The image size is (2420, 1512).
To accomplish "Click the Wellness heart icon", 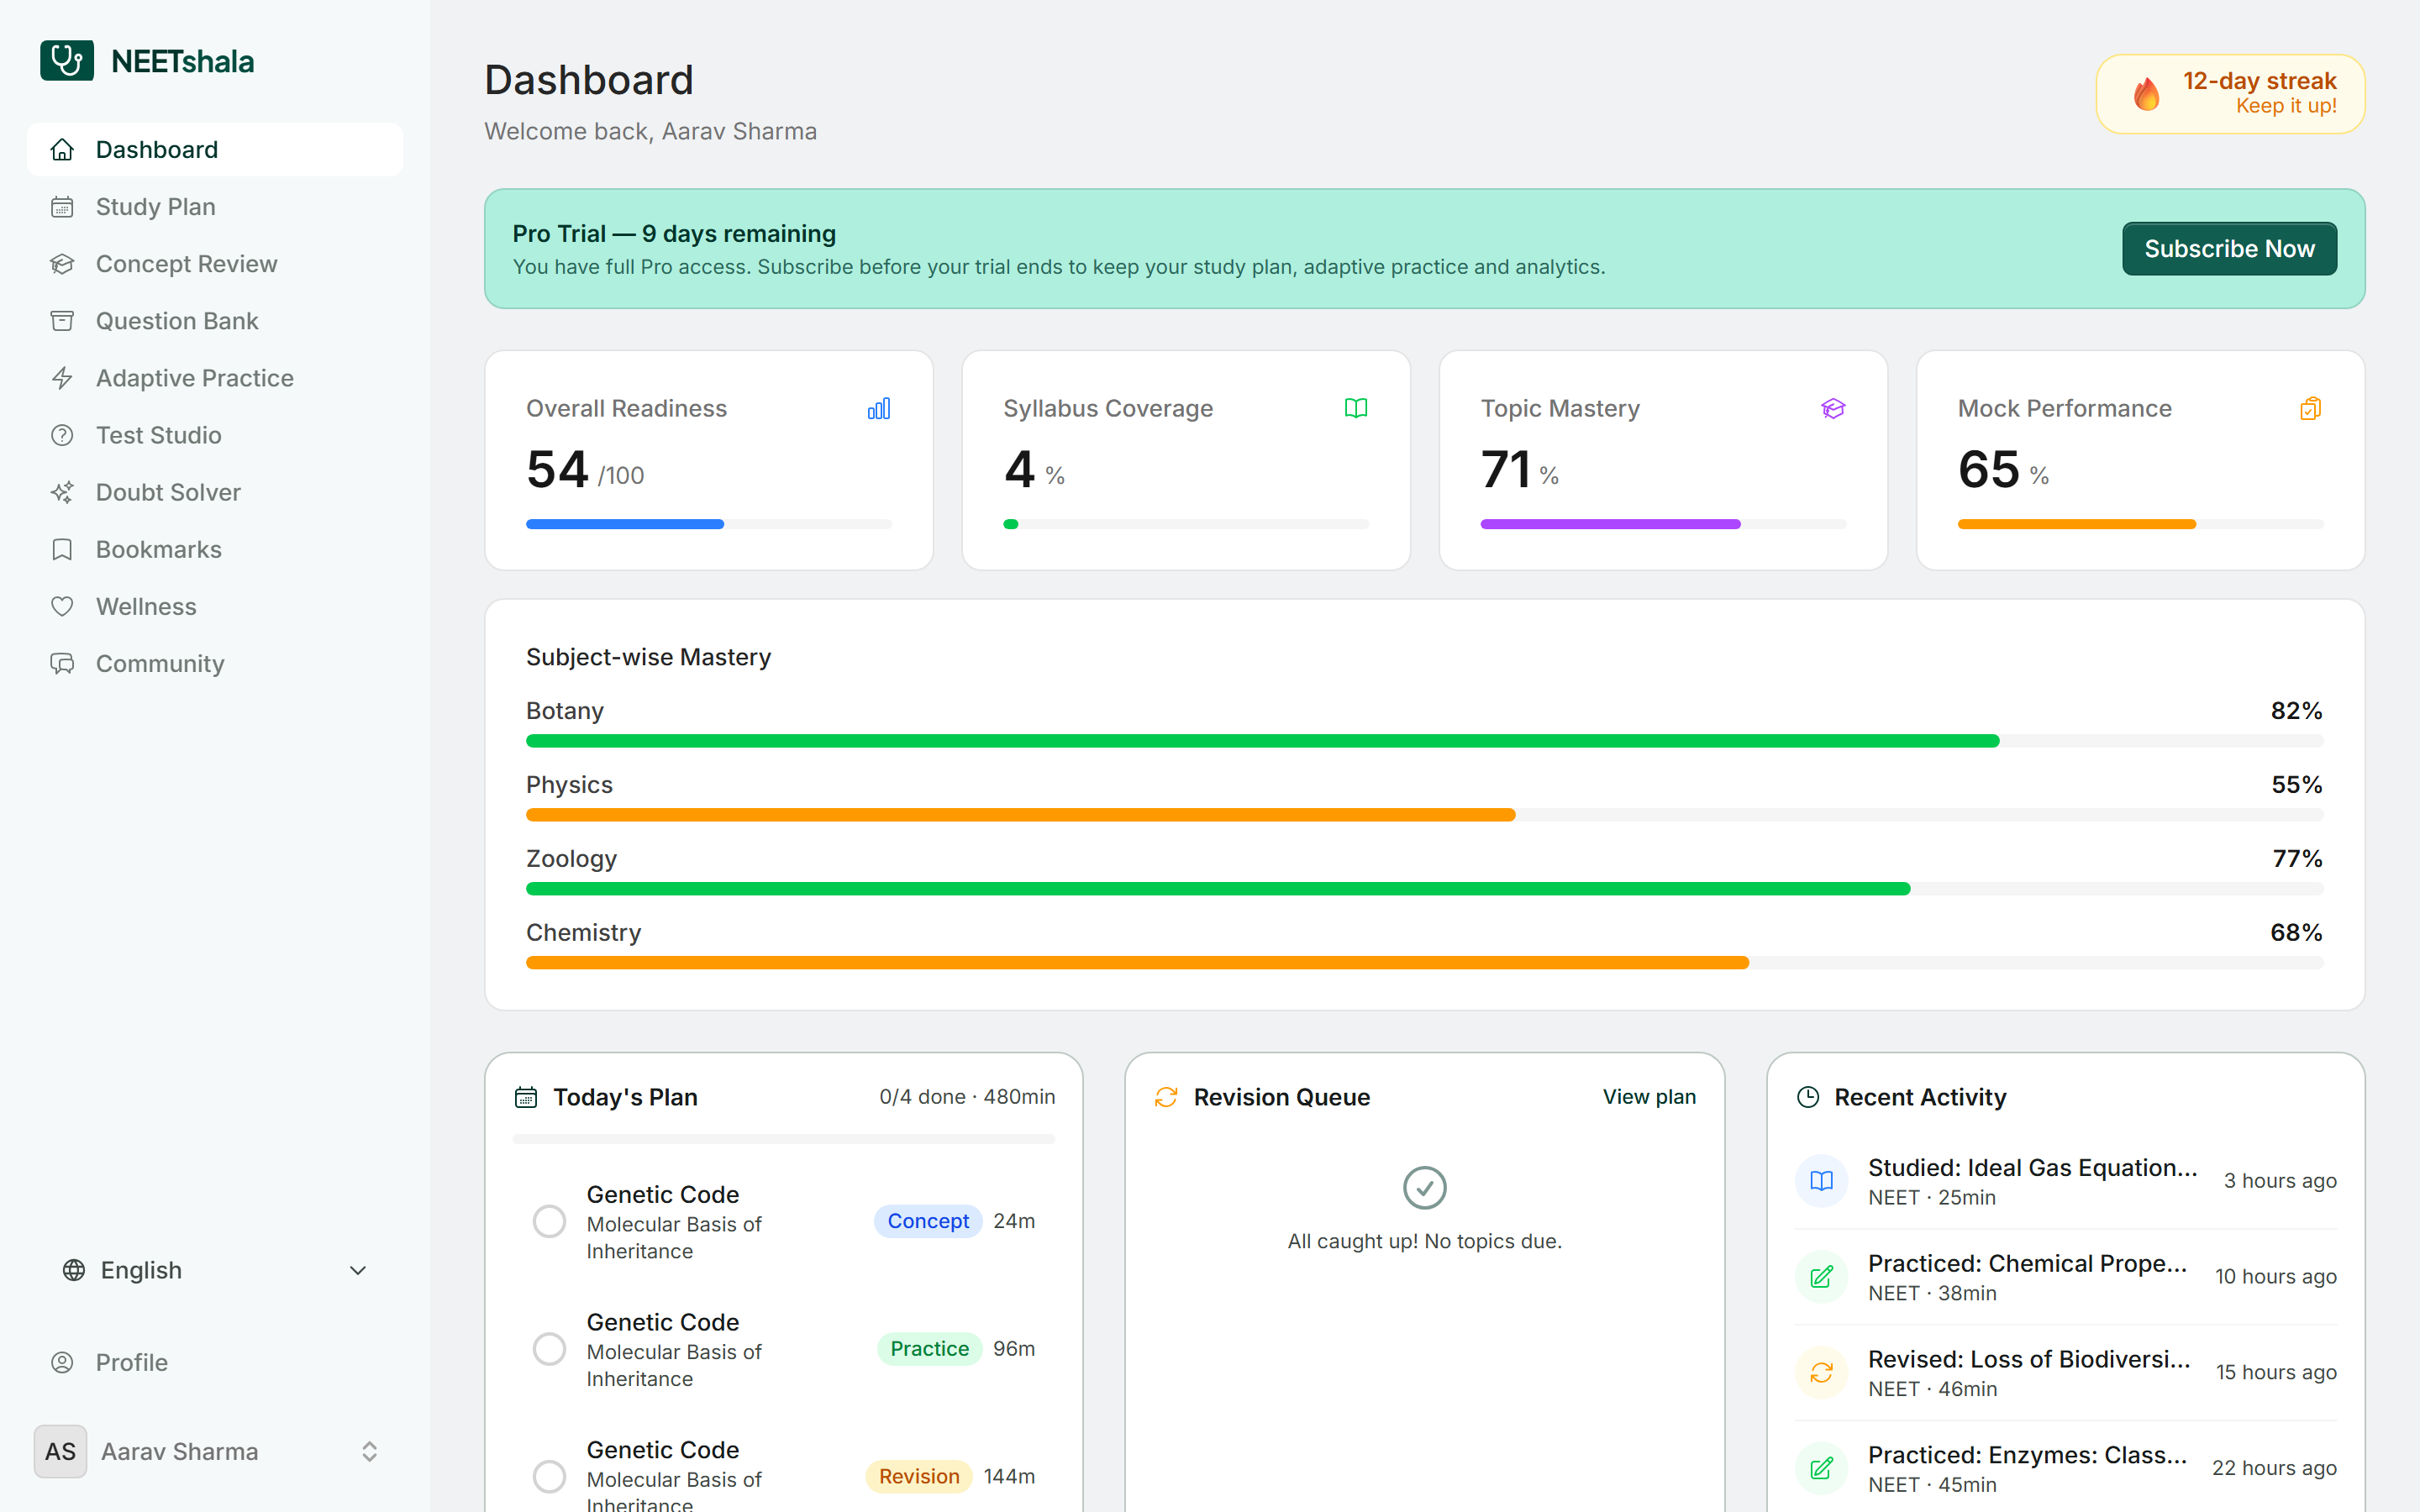I will 62,606.
